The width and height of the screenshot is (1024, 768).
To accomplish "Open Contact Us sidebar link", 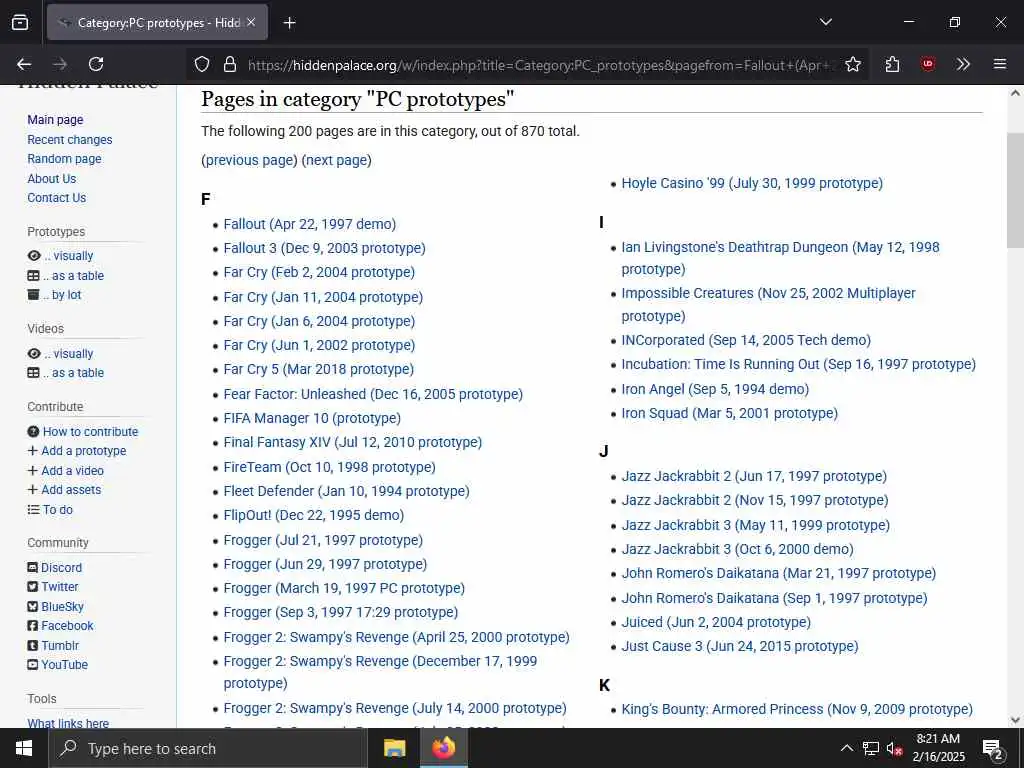I will [56, 197].
